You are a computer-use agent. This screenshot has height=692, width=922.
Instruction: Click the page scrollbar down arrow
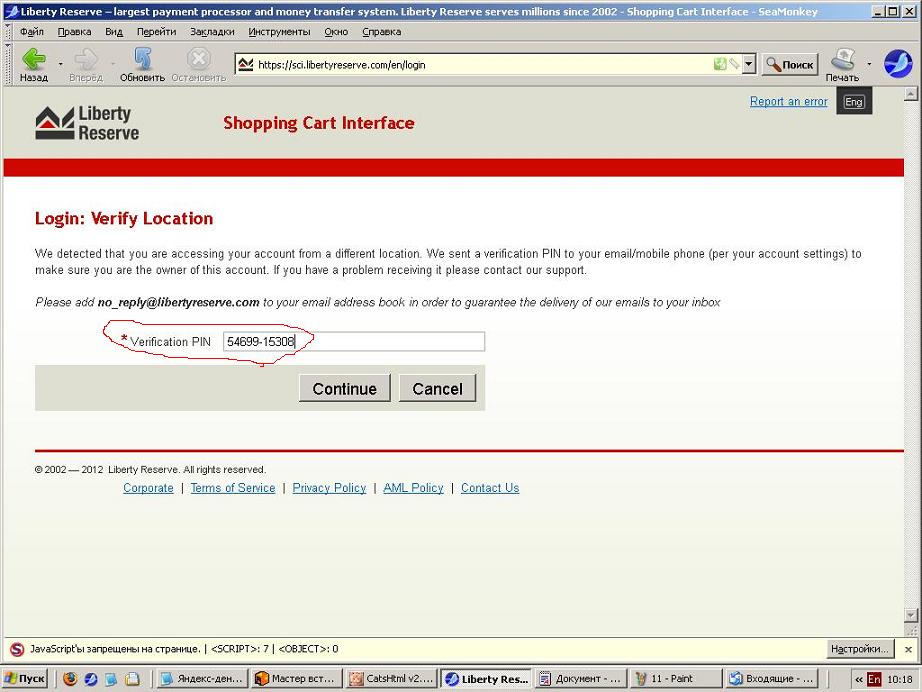[911, 616]
